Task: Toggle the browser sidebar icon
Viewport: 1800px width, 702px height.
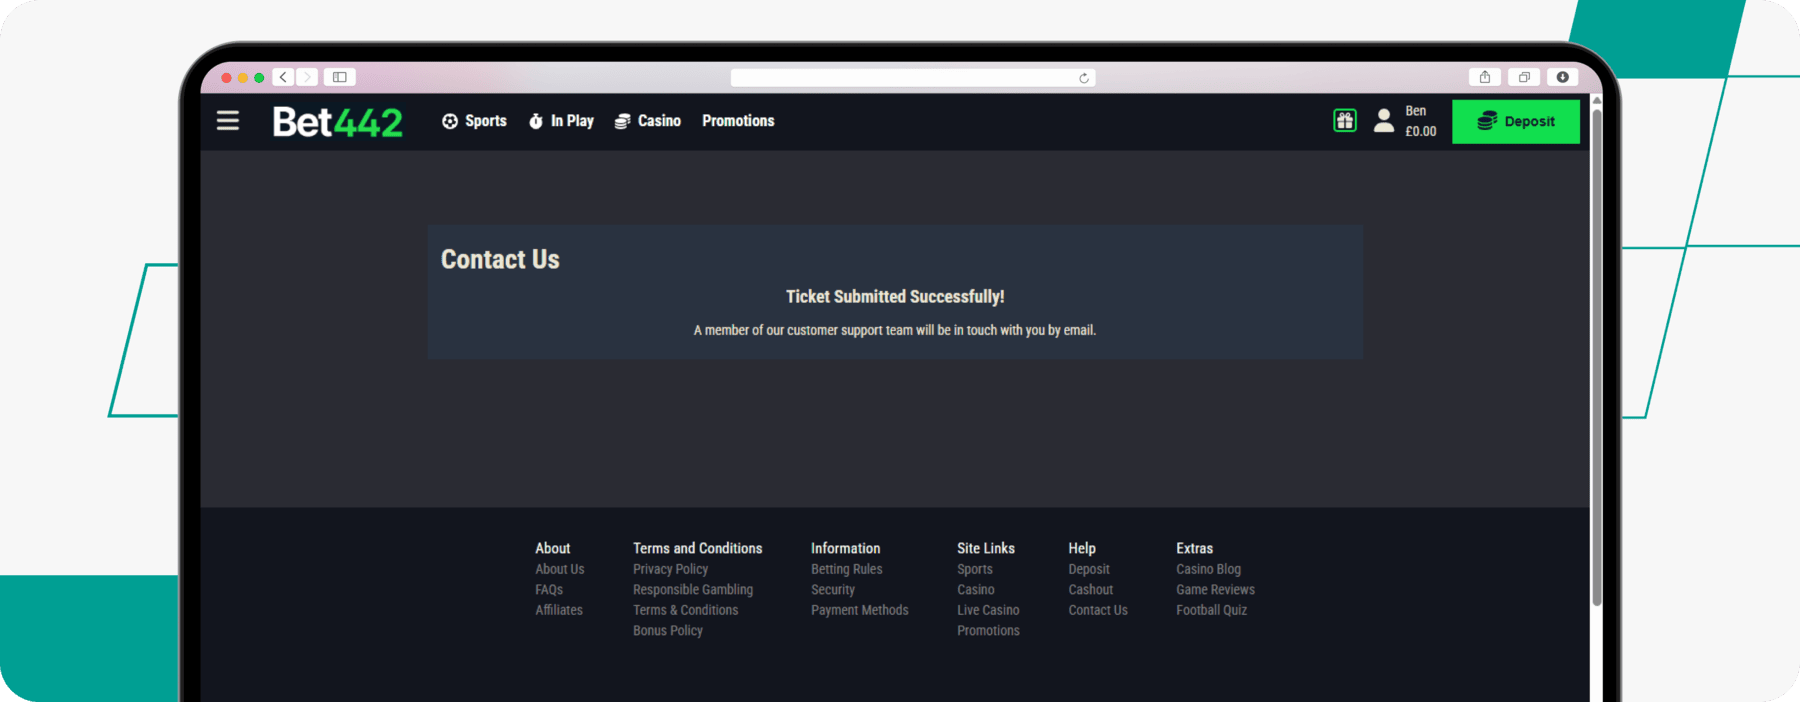Action: click(x=340, y=77)
